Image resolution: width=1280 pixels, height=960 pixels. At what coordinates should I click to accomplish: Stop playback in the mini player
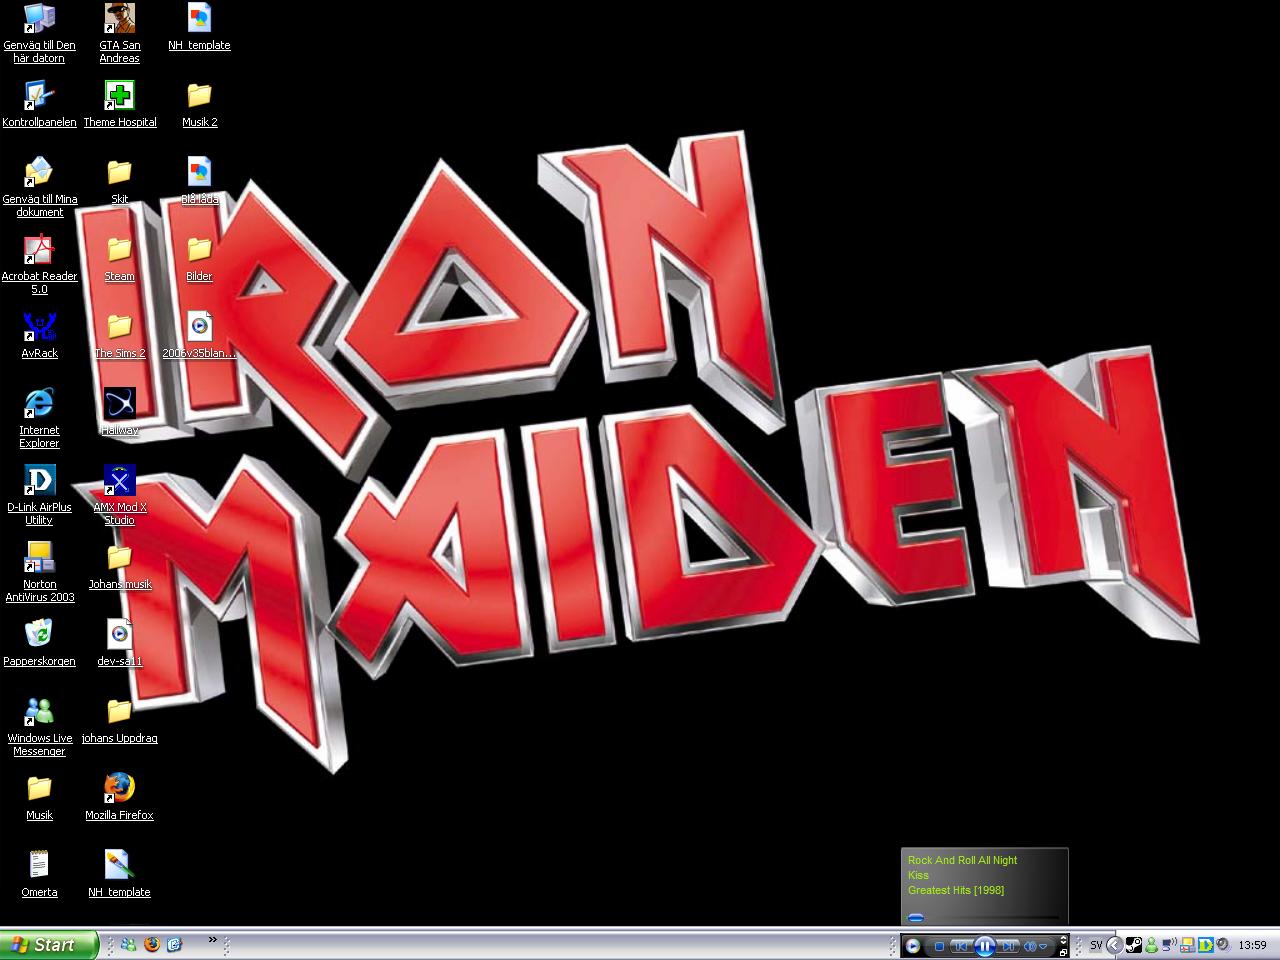939,946
